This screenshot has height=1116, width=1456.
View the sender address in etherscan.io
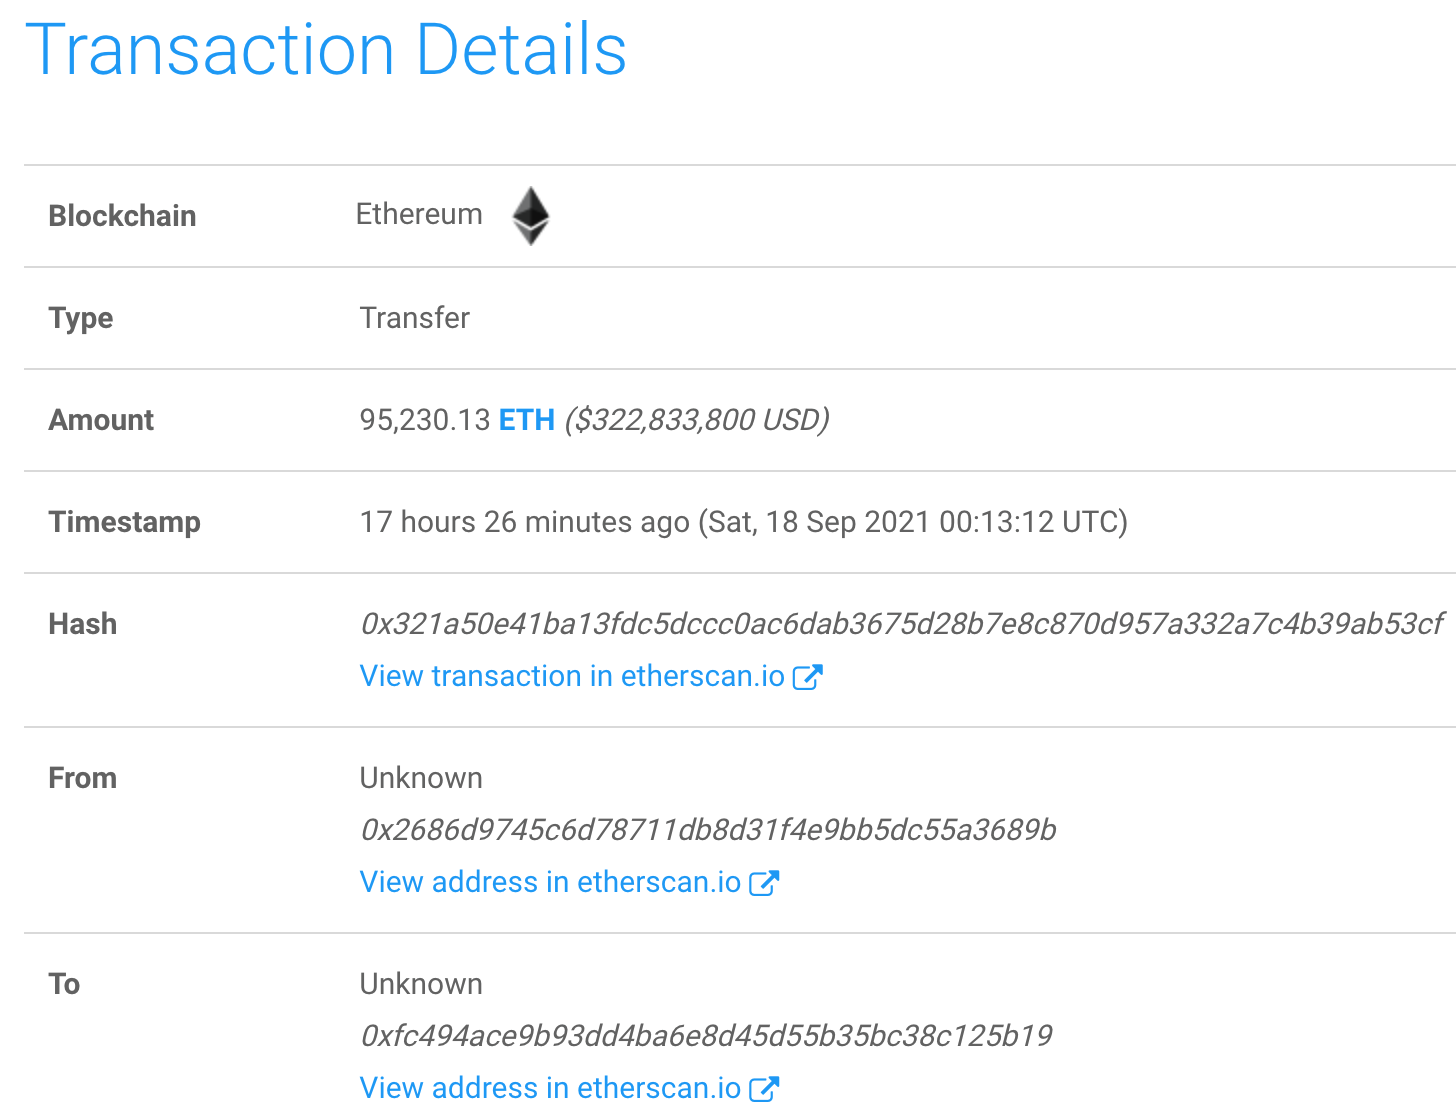point(549,882)
